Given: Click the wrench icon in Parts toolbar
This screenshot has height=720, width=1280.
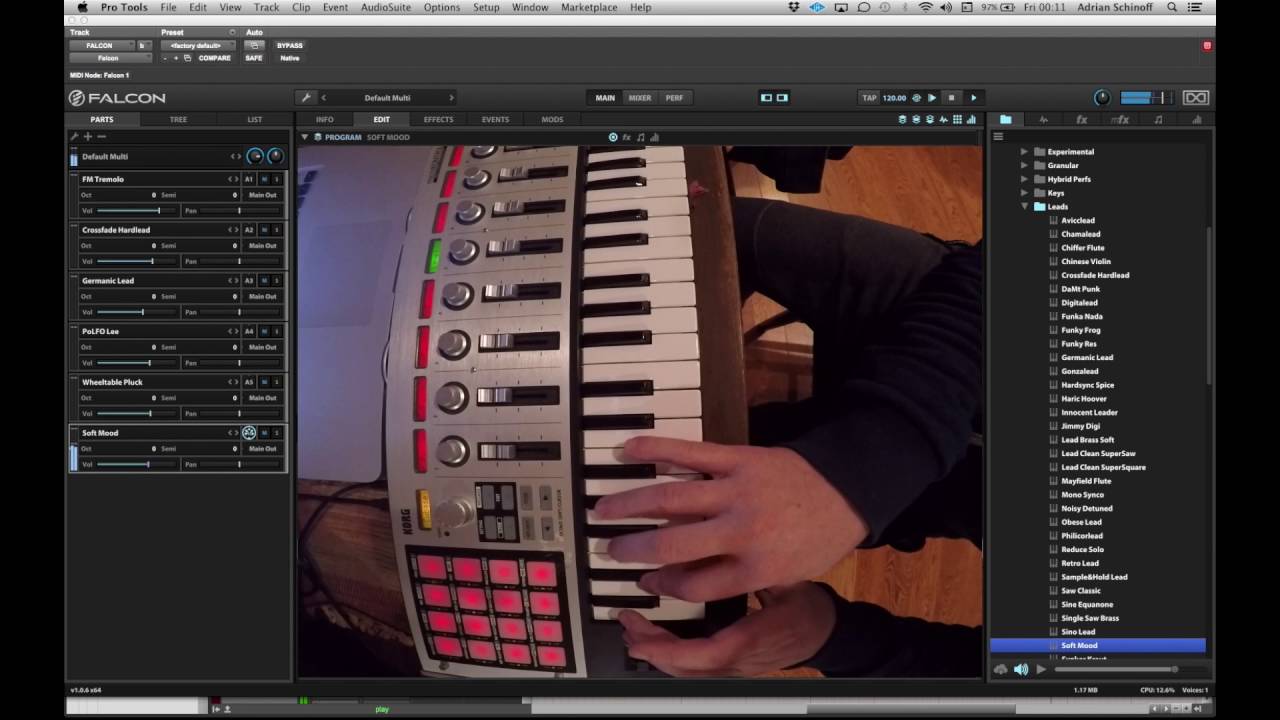Looking at the screenshot, I should 74,136.
